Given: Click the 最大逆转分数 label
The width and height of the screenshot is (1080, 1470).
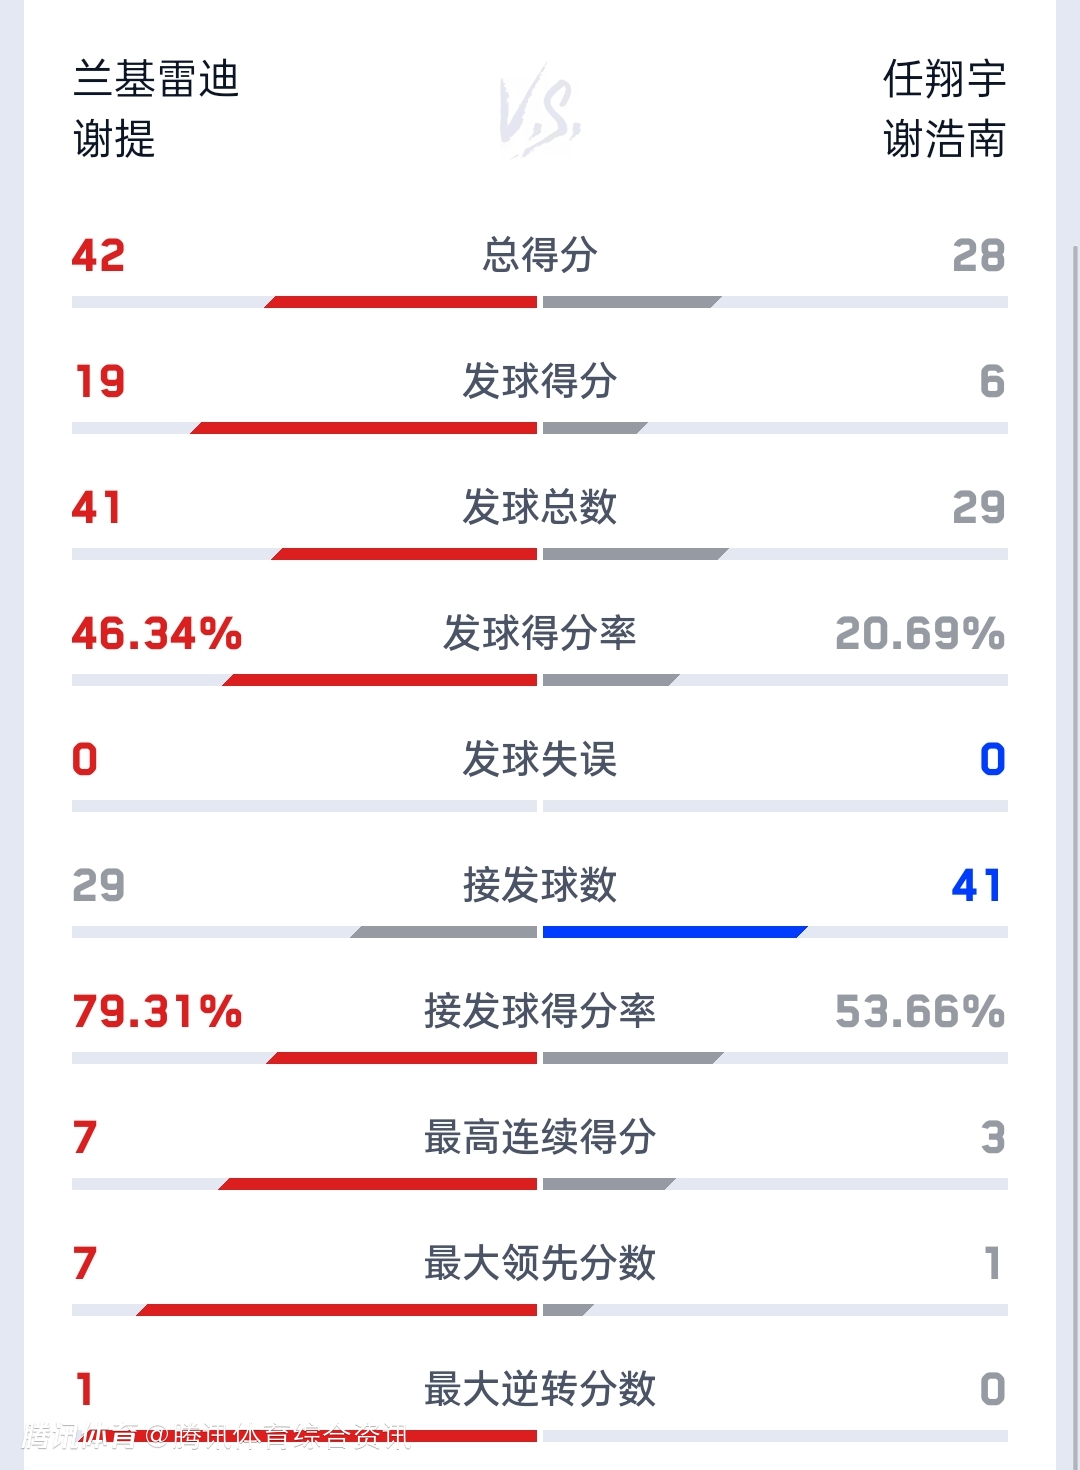Looking at the screenshot, I should [x=540, y=1389].
